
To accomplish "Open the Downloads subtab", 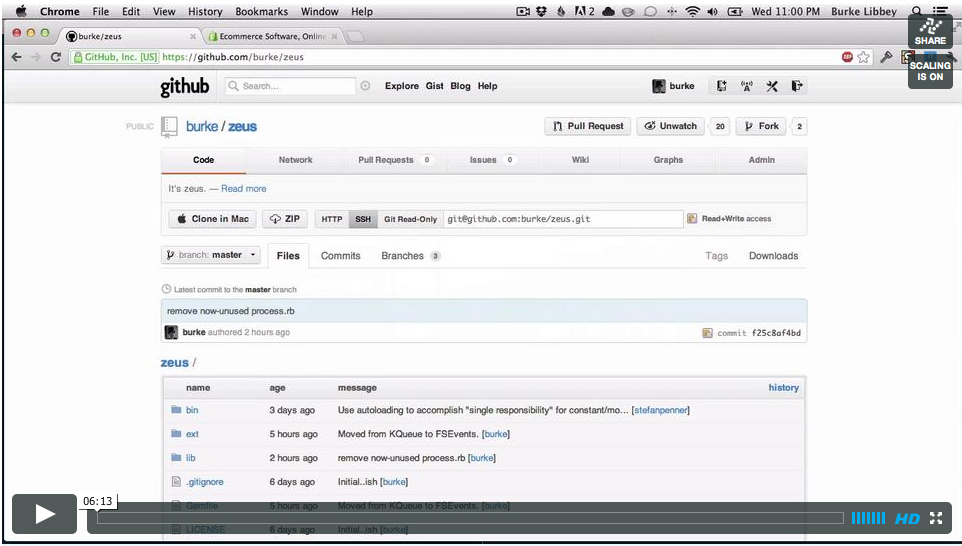I will click(773, 256).
